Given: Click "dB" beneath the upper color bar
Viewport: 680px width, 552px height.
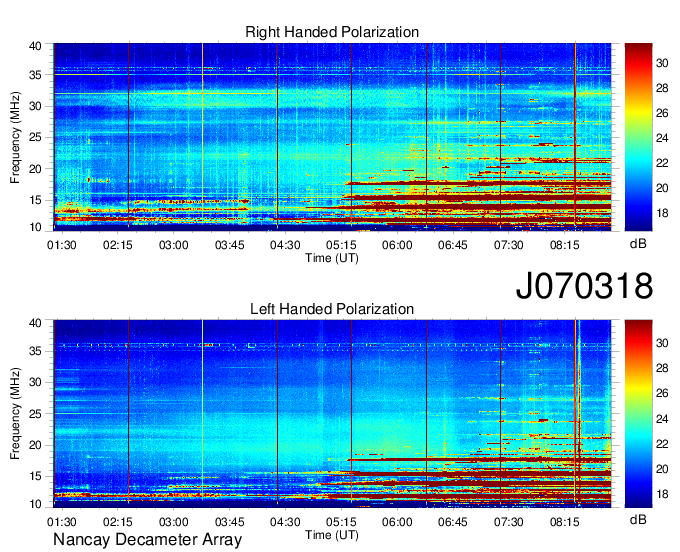Looking at the screenshot, I should [638, 244].
